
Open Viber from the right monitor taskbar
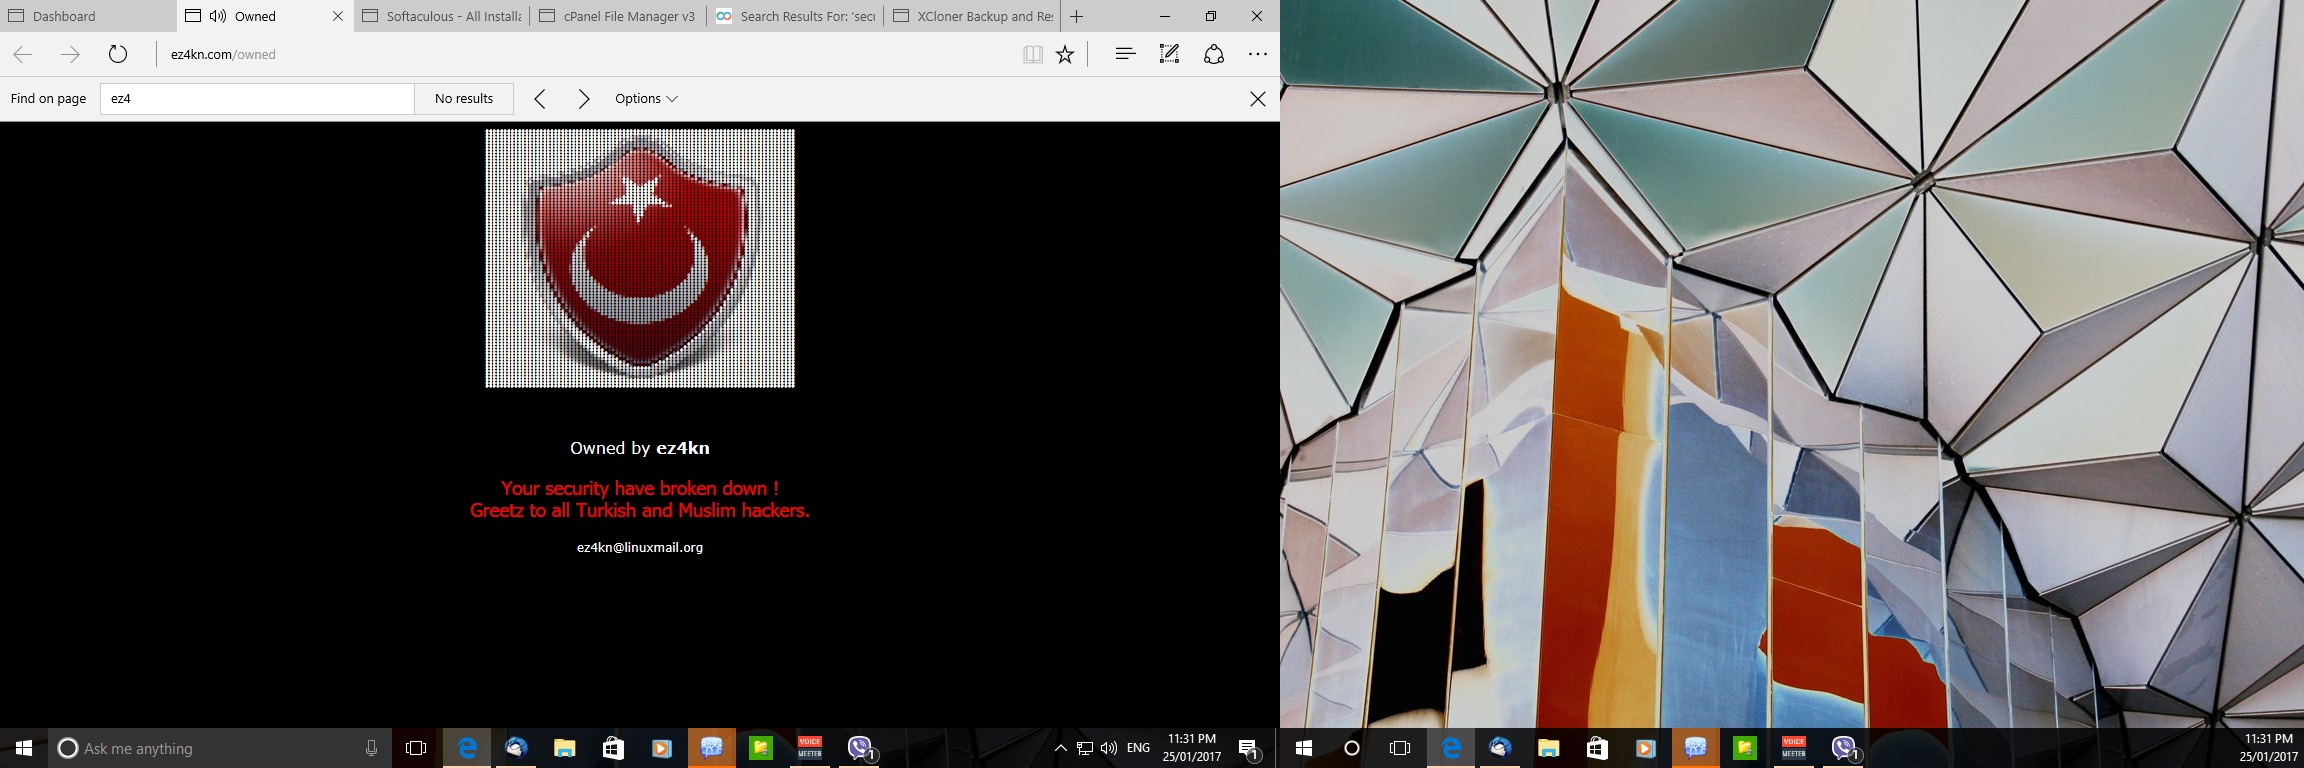1844,748
